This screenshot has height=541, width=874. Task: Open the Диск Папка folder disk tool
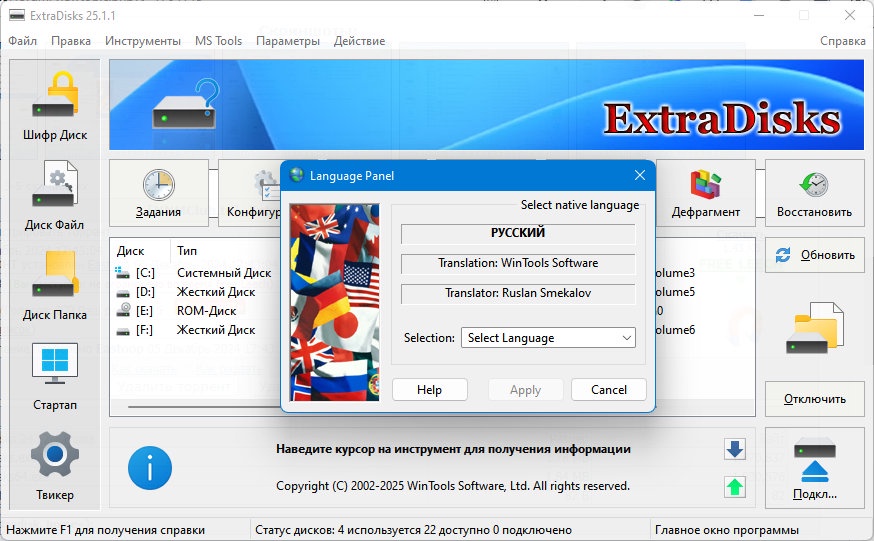[x=55, y=286]
